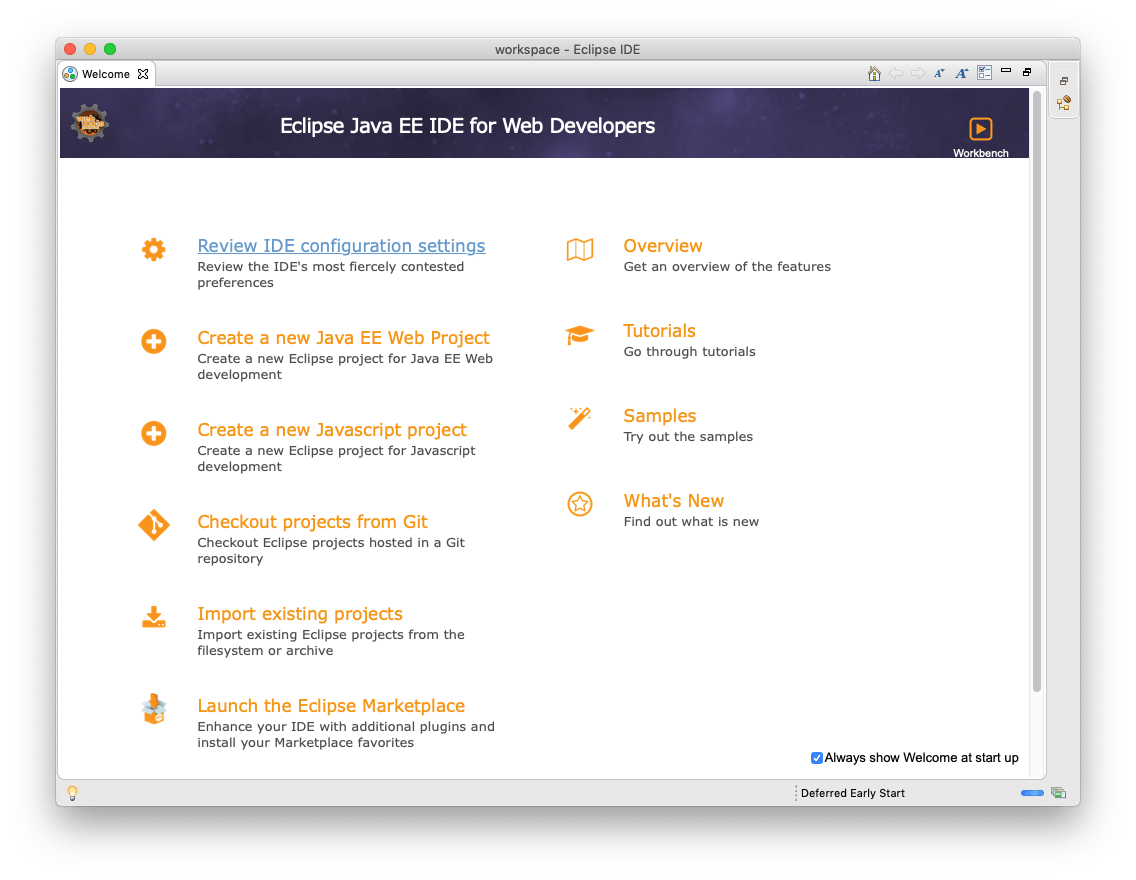This screenshot has width=1136, height=880.
Task: Open Launch the Eclipse Marketplace link
Action: (331, 705)
